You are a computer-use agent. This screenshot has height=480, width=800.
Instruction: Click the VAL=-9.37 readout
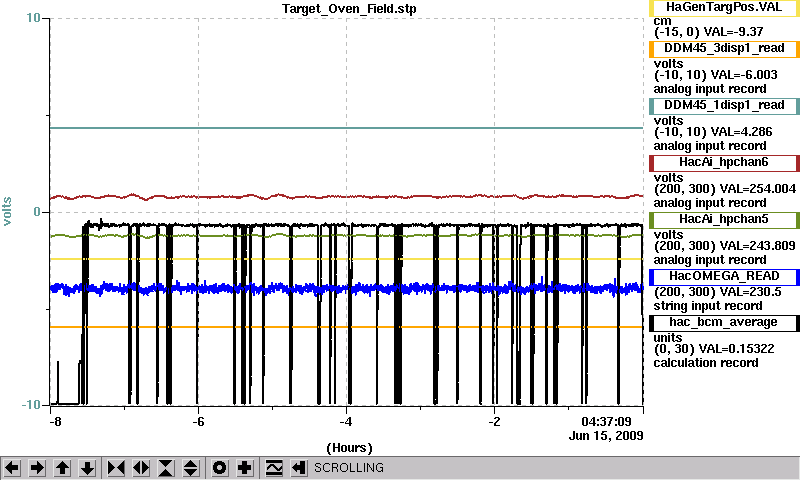tap(734, 32)
